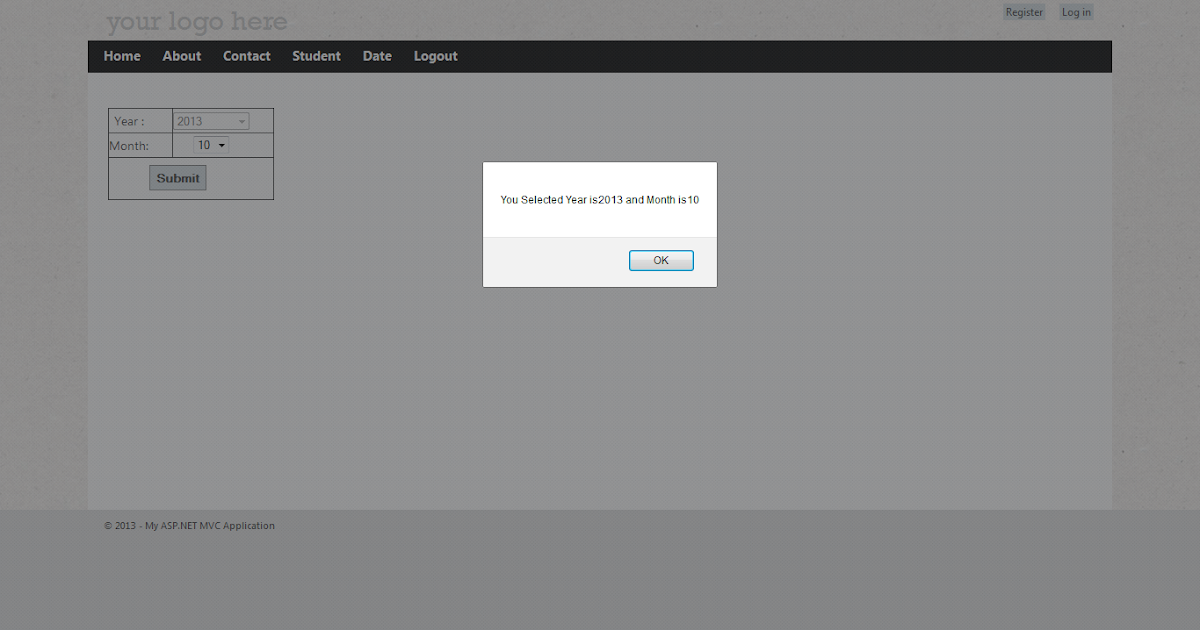Click the Log in link
The width and height of the screenshot is (1200, 630).
pyautogui.click(x=1076, y=12)
